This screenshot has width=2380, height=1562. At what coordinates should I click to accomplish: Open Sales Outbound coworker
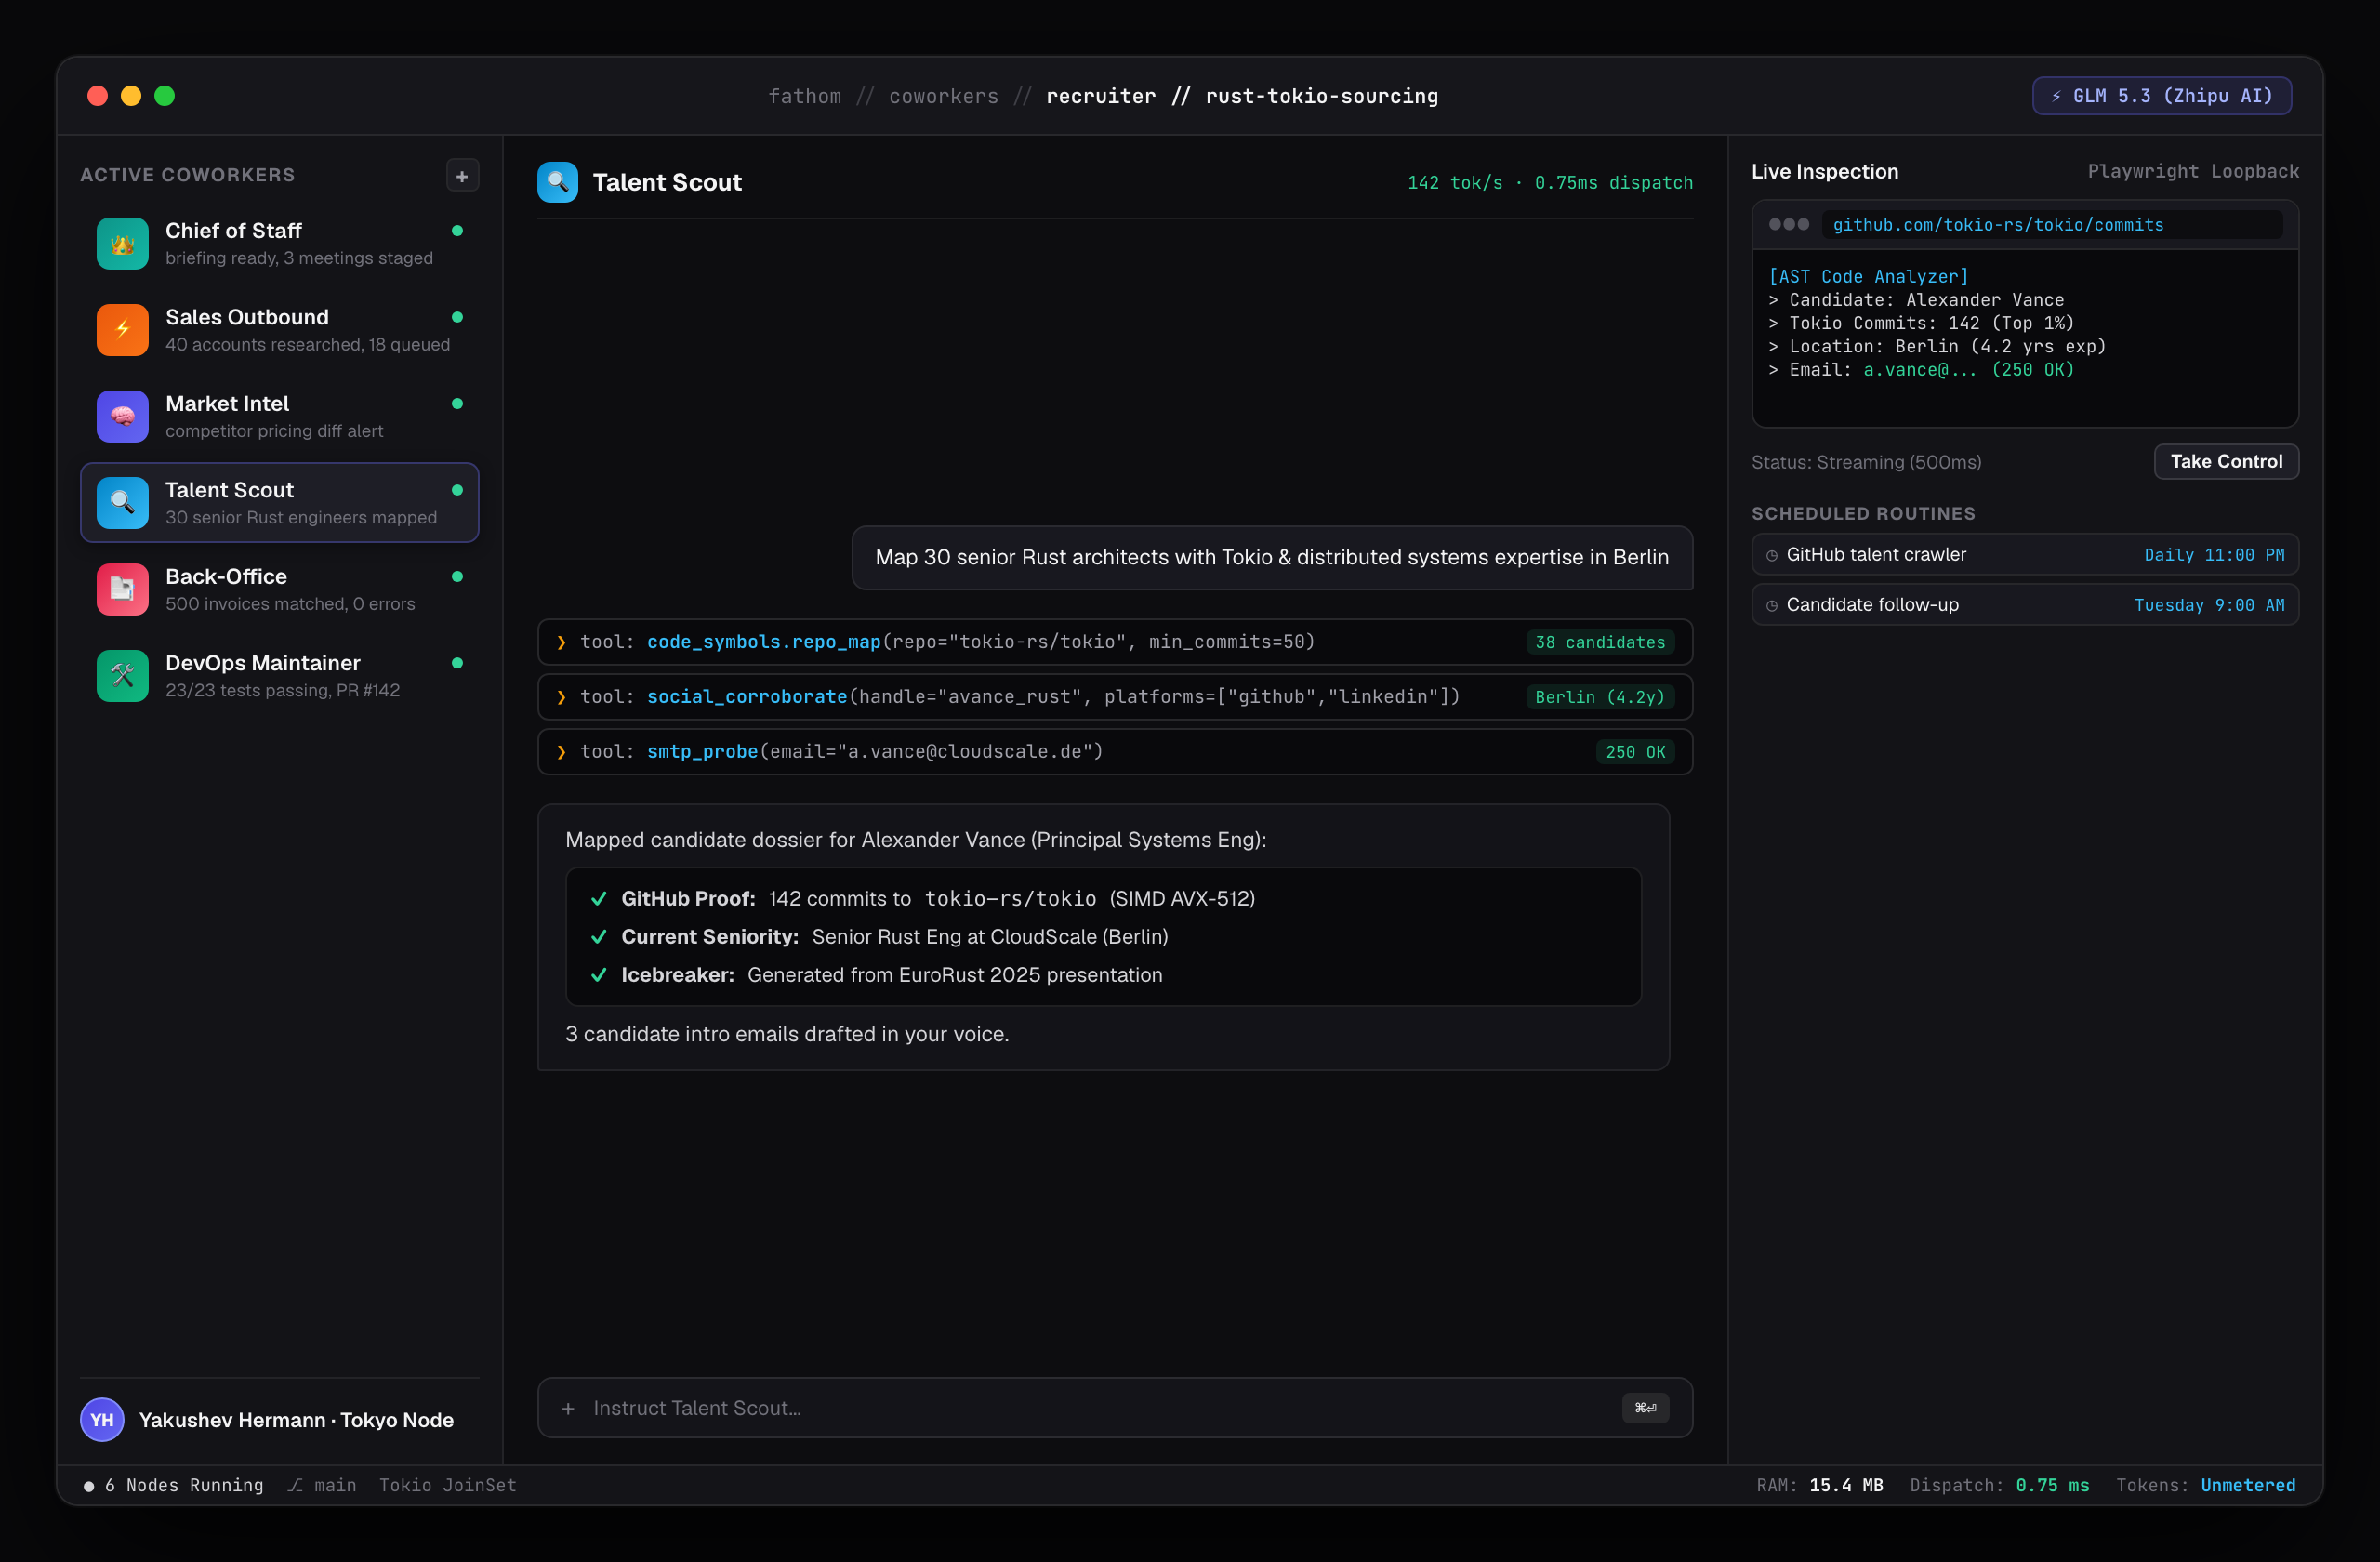point(279,330)
